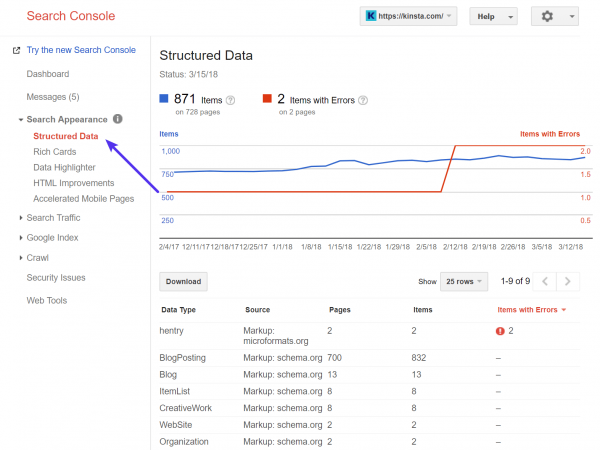600x450 pixels.
Task: Go to next page arrow
Action: [568, 282]
